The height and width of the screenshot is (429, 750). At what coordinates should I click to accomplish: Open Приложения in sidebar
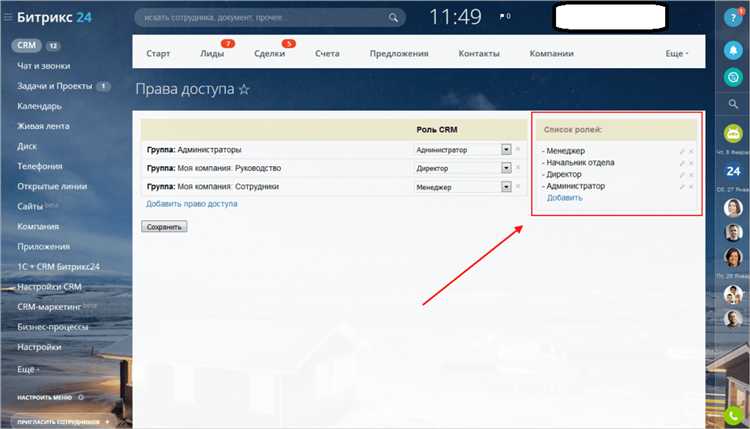point(44,247)
